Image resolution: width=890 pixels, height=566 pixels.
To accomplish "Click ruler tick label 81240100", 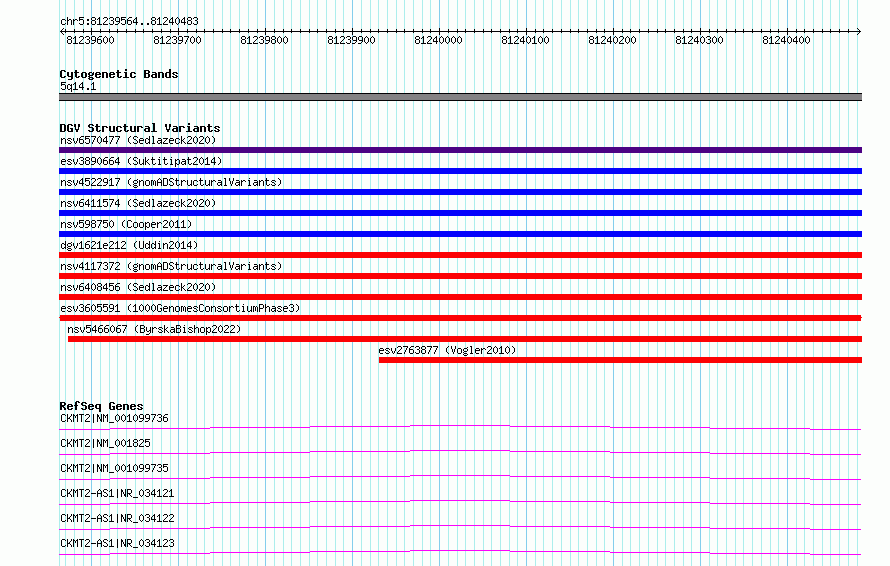I will click(x=525, y=40).
